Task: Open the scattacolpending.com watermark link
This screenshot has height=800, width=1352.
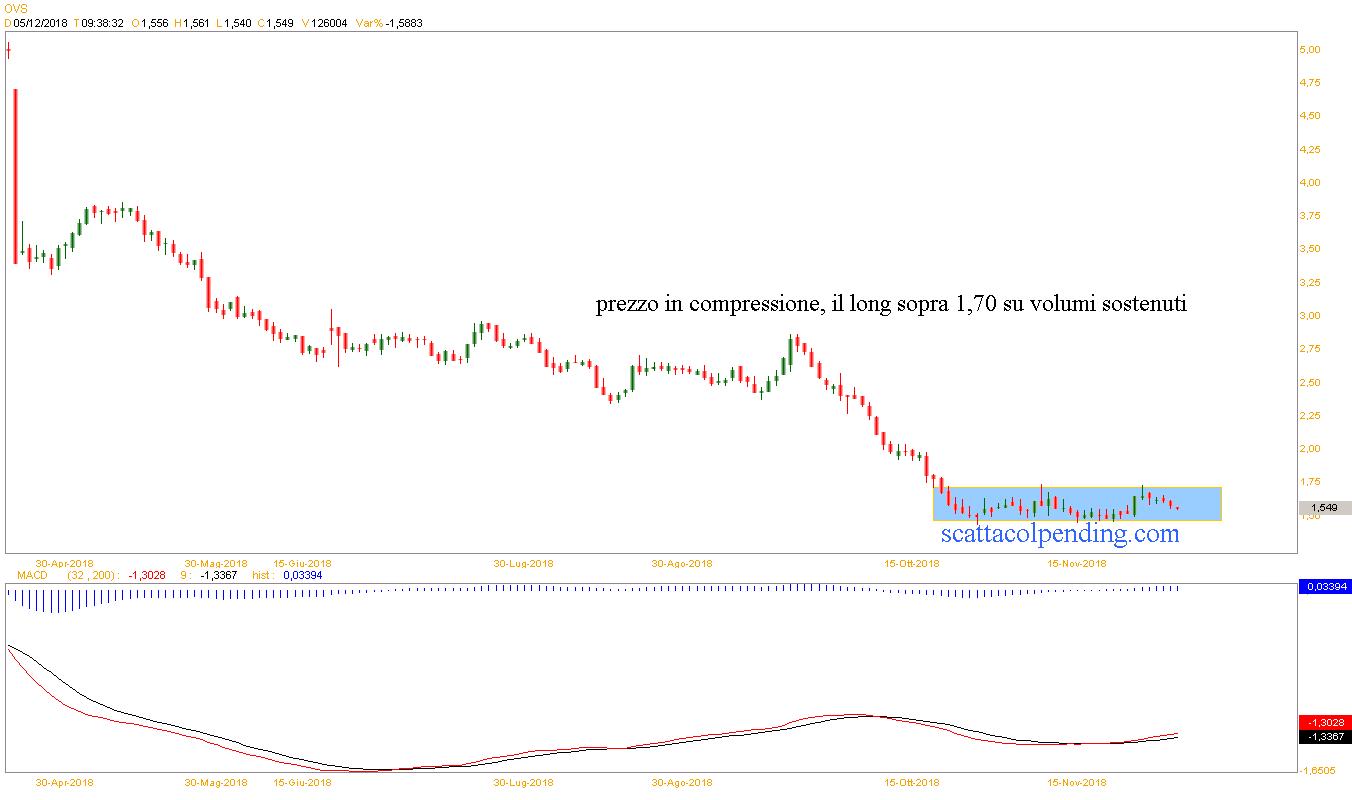Action: coord(1060,534)
